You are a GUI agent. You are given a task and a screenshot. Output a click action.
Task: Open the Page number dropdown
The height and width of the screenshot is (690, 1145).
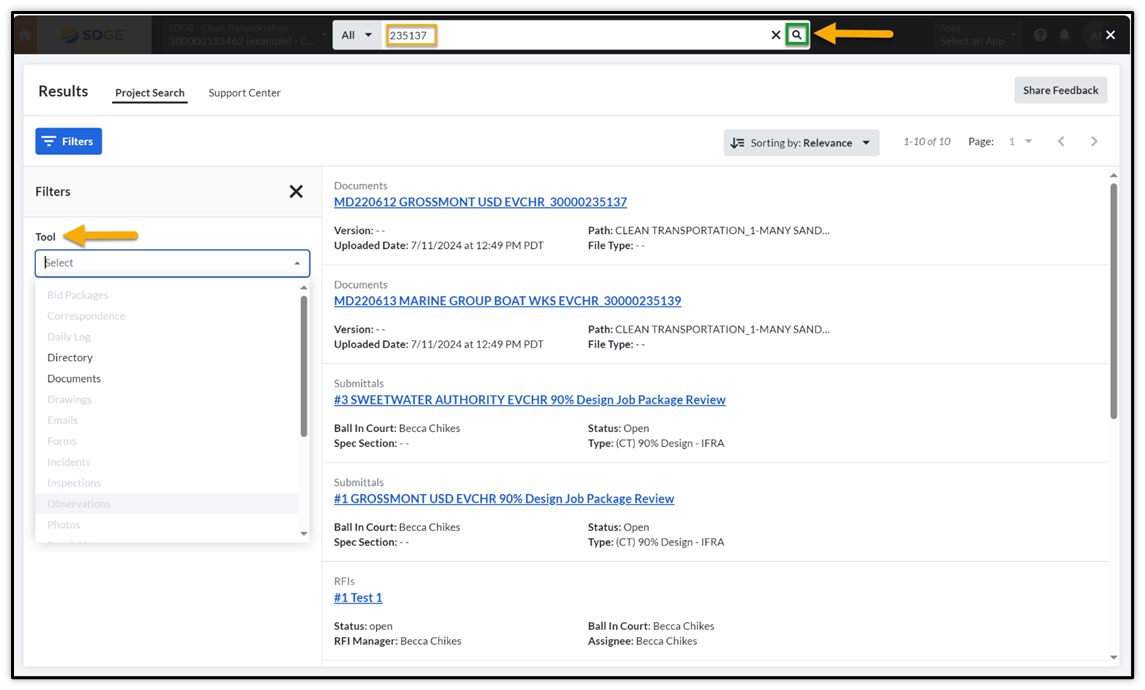point(1020,142)
